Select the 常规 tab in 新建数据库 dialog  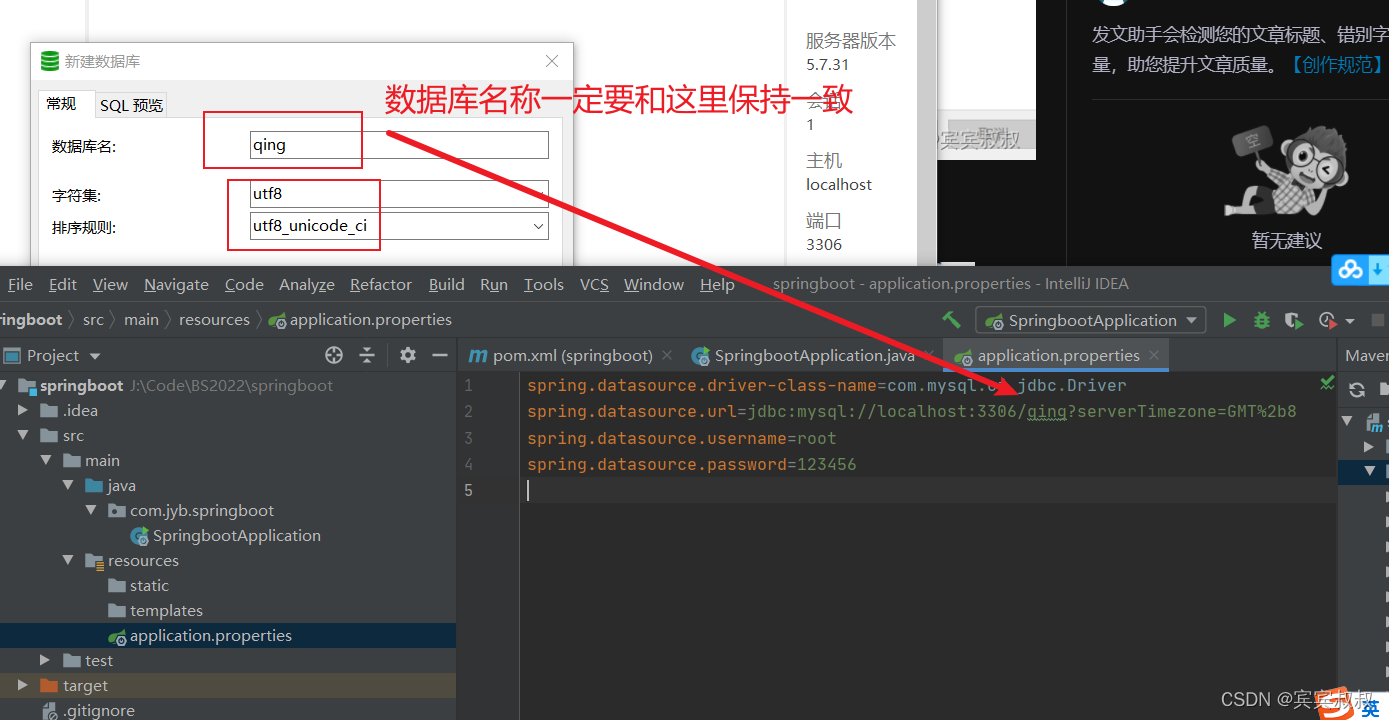pos(61,104)
